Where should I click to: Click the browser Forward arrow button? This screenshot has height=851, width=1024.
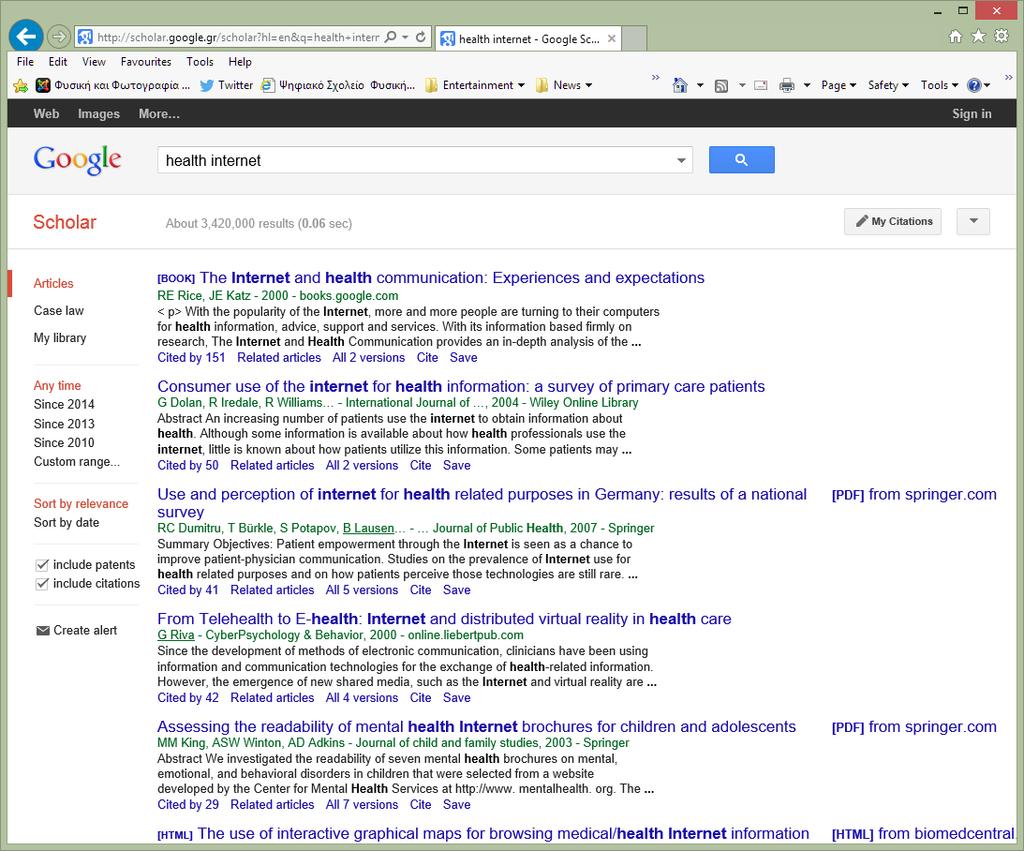(59, 37)
